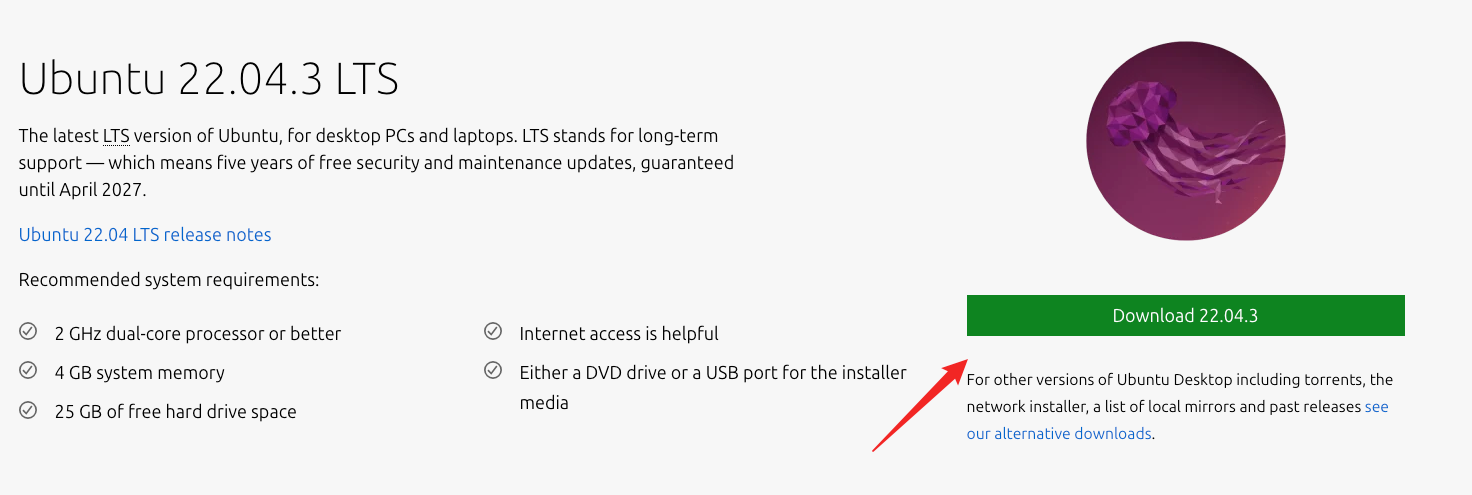Click the checkmark icon beside 2 GHz processor
The width and height of the screenshot is (1472, 495).
pos(28,332)
